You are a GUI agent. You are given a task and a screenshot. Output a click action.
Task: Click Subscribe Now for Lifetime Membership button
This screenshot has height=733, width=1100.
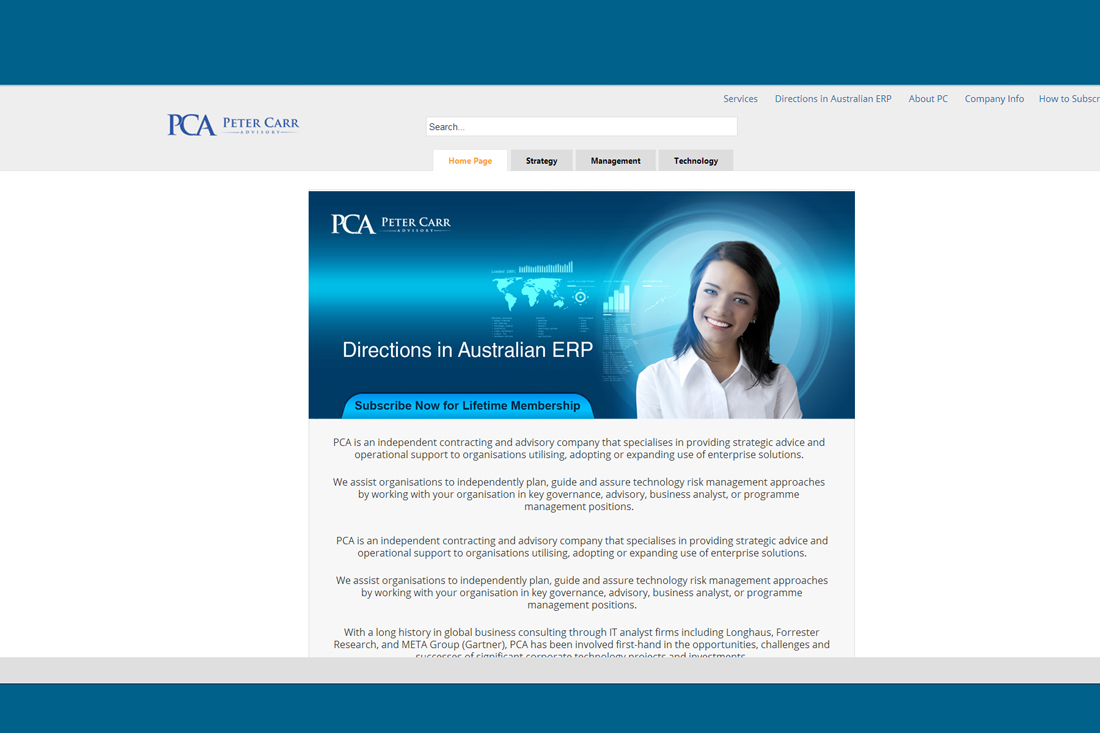[x=467, y=405]
